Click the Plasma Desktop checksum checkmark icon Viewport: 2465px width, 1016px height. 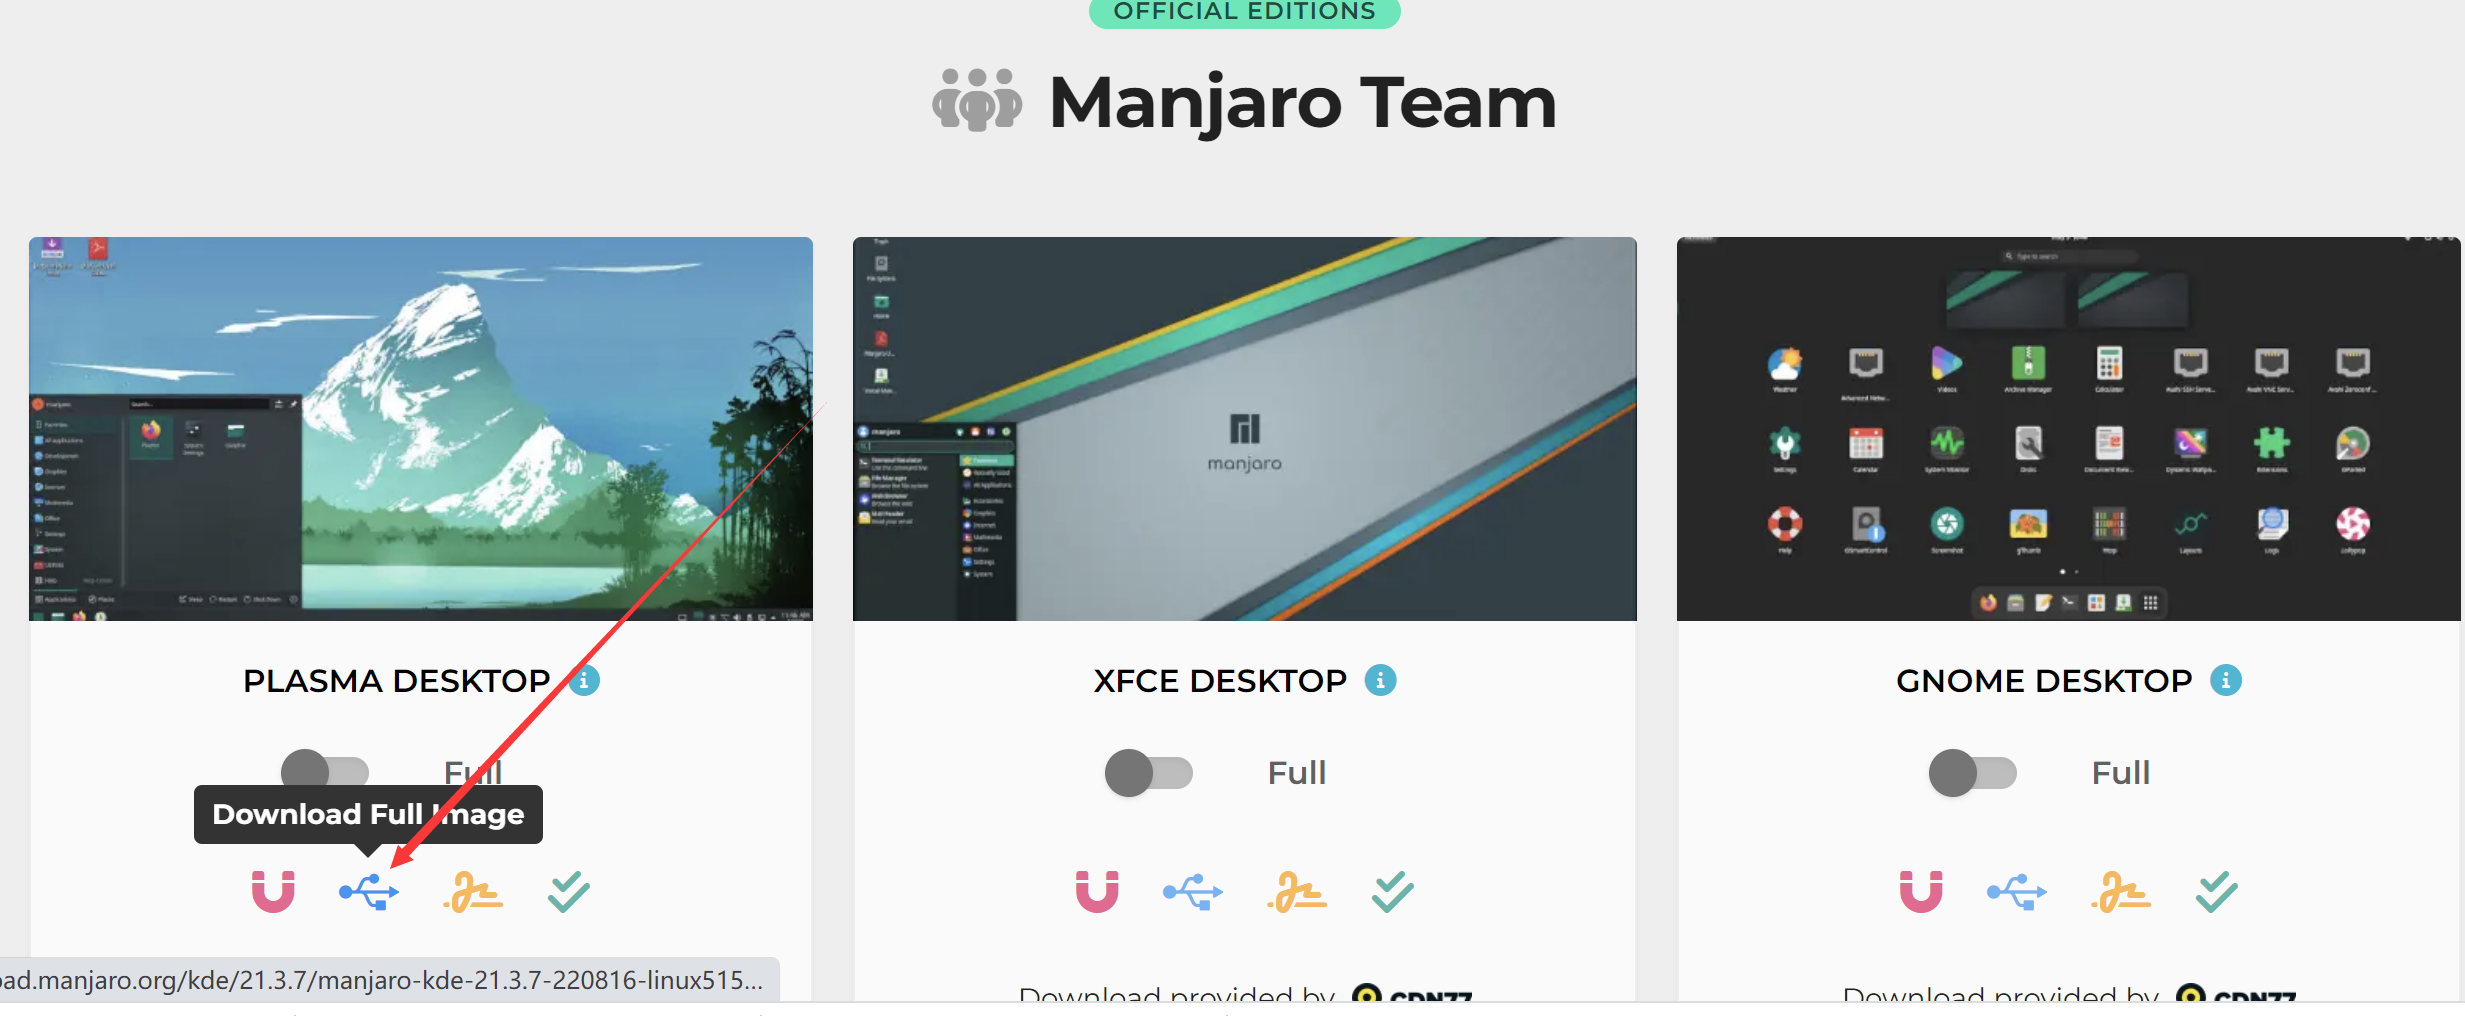coord(569,892)
